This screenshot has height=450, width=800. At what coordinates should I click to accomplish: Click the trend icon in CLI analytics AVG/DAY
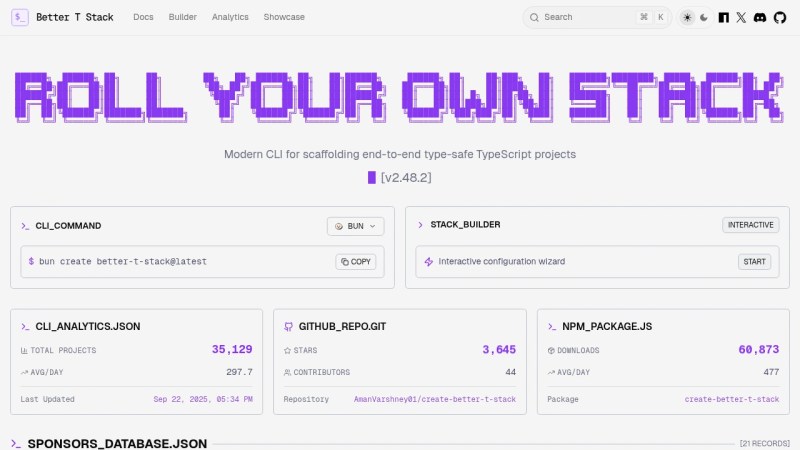24,372
